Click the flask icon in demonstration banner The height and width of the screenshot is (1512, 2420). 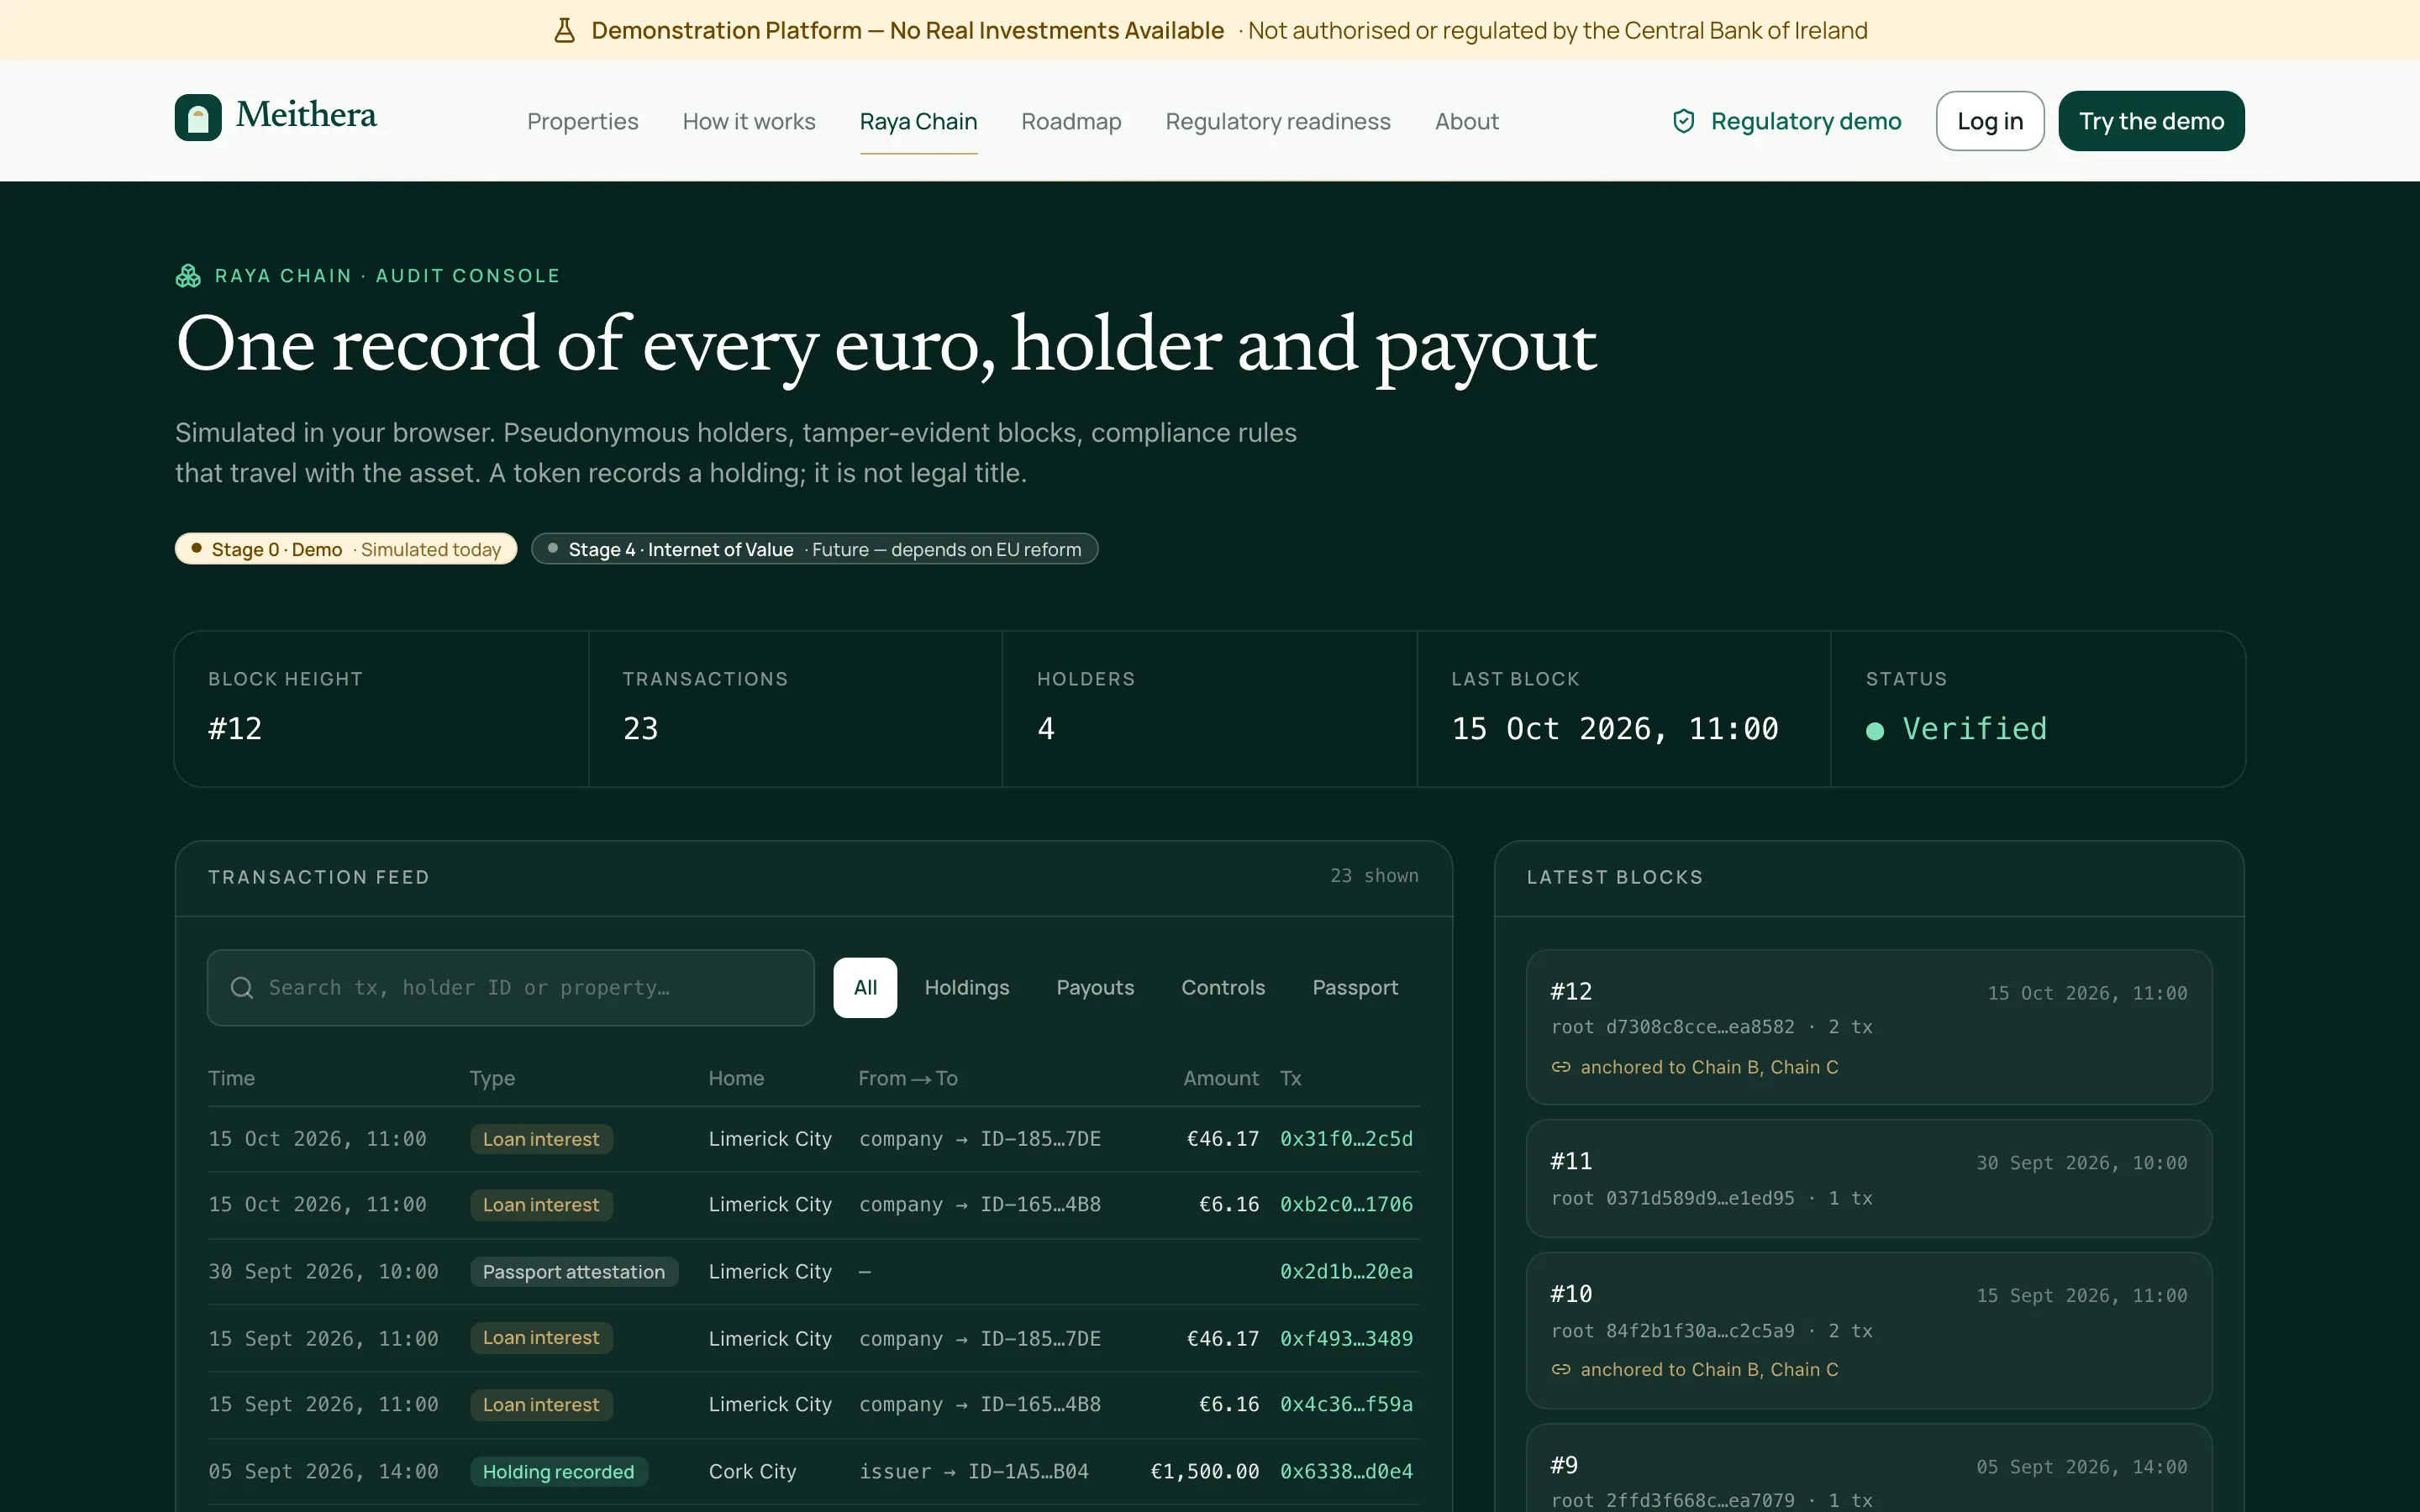point(565,30)
